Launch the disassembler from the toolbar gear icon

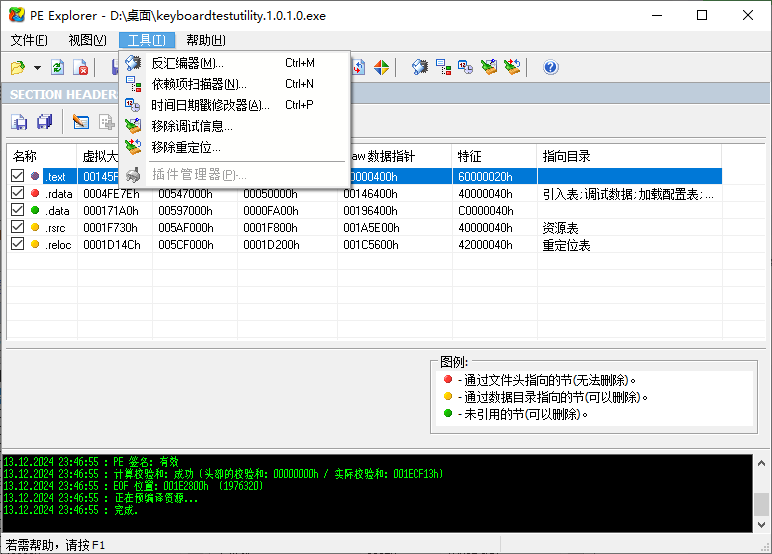coord(420,67)
